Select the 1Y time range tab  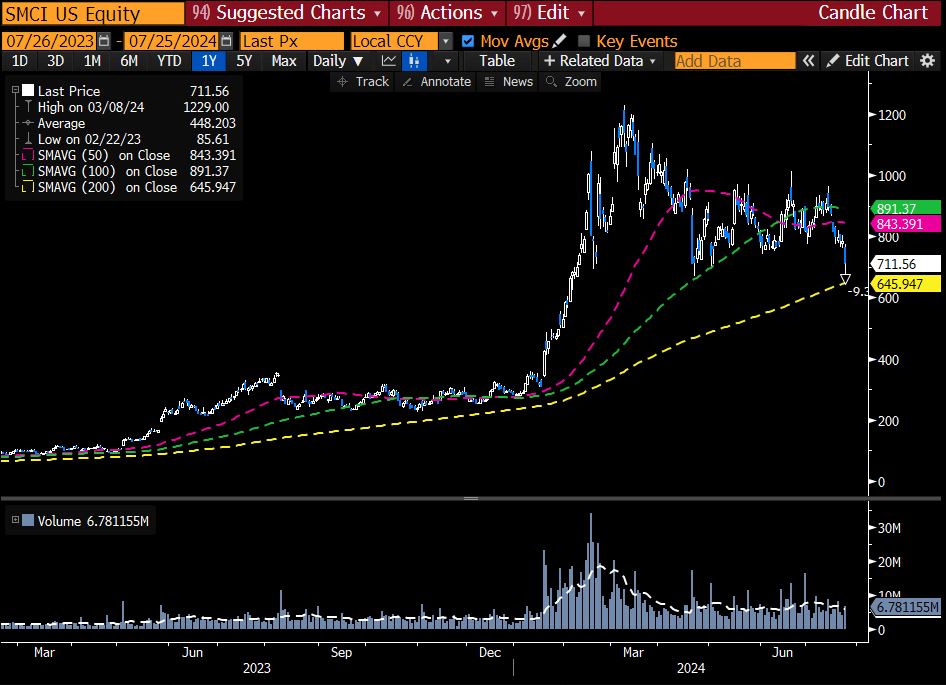pyautogui.click(x=209, y=61)
